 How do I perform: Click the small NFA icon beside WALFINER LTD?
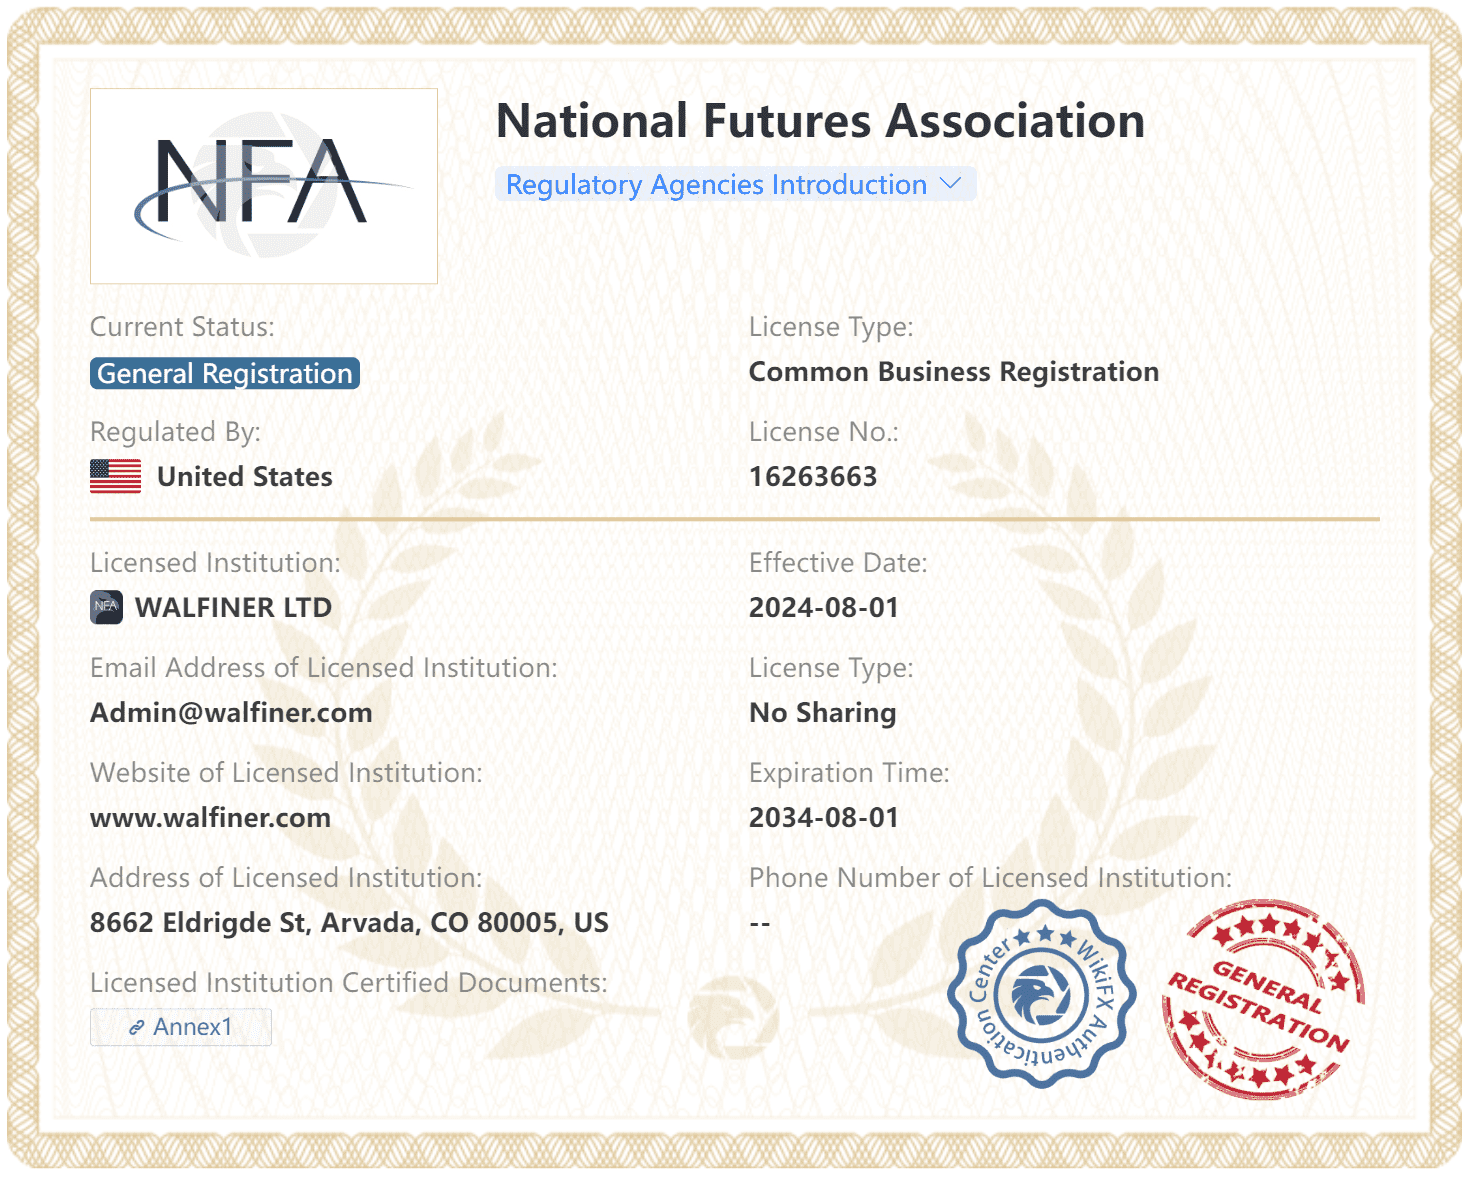pos(106,607)
